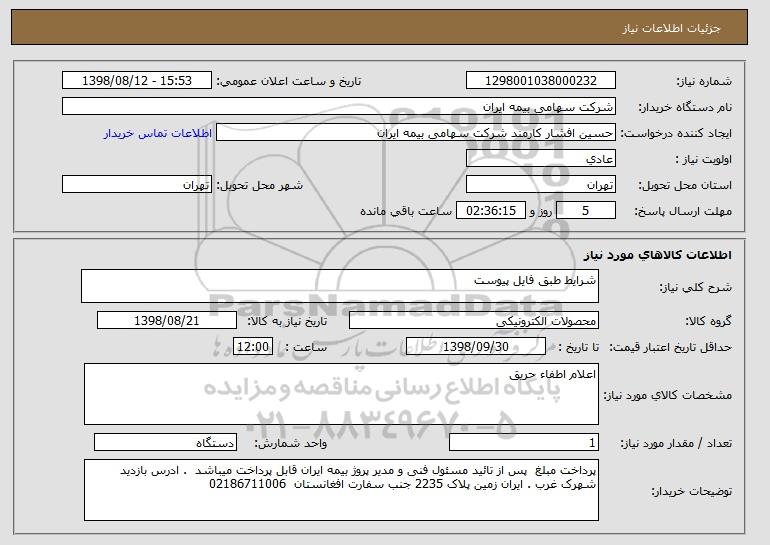
Task: Click the need date field 1398/08/21
Action: 167,321
